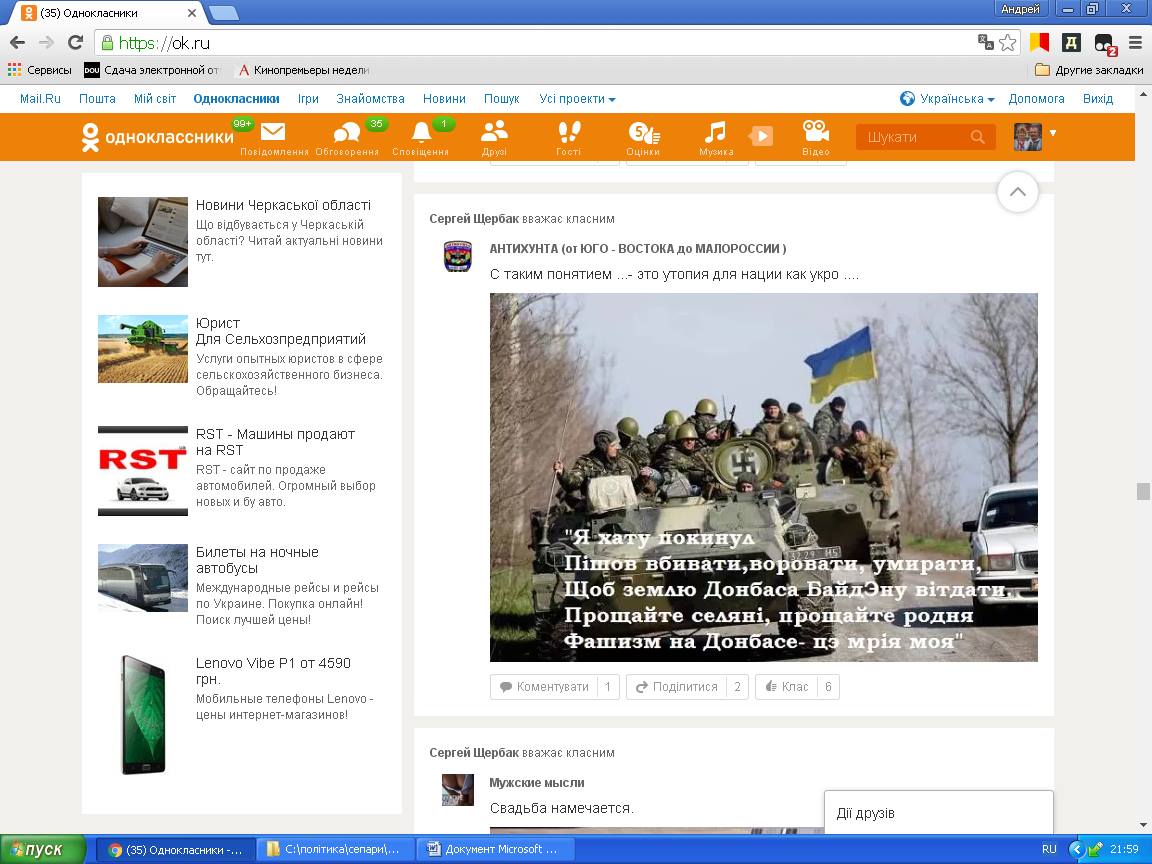
Task: Open the Video camera icon
Action: (x=815, y=133)
